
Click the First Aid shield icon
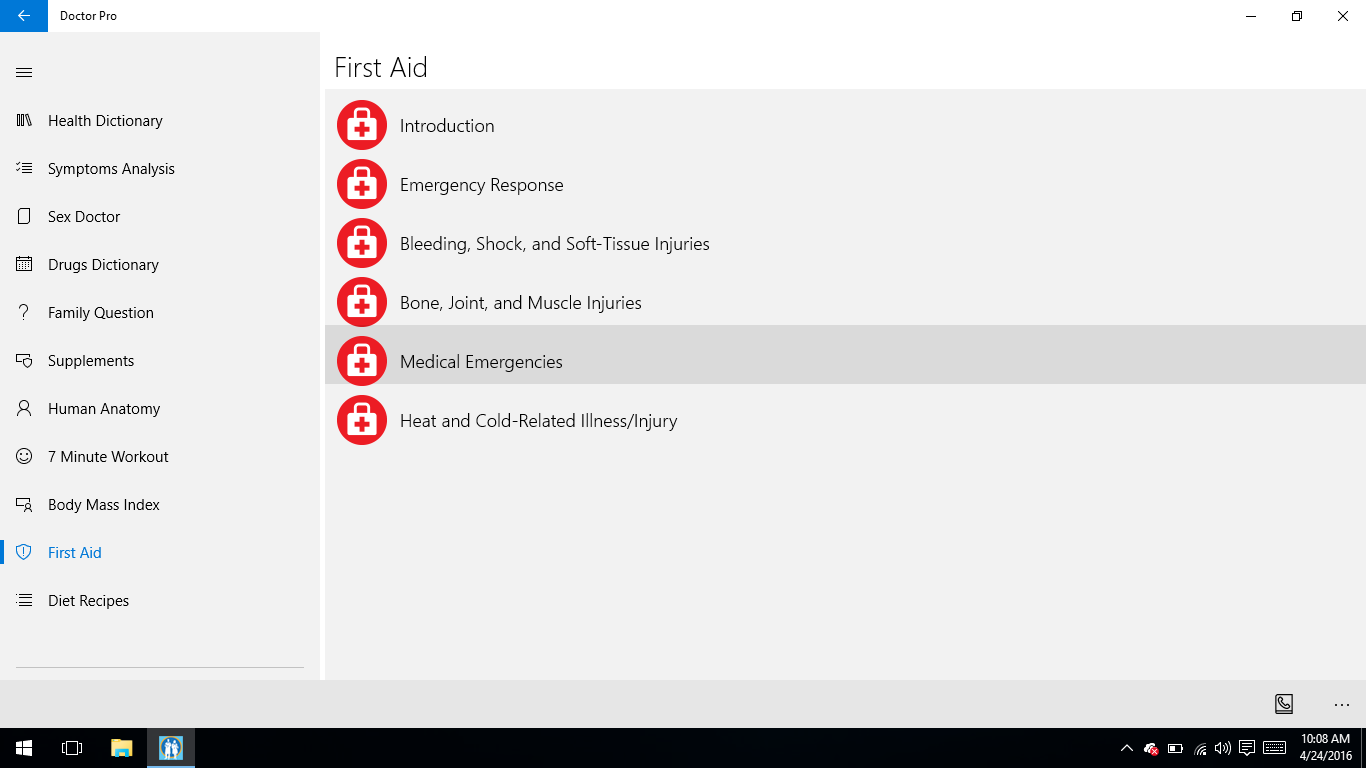24,553
